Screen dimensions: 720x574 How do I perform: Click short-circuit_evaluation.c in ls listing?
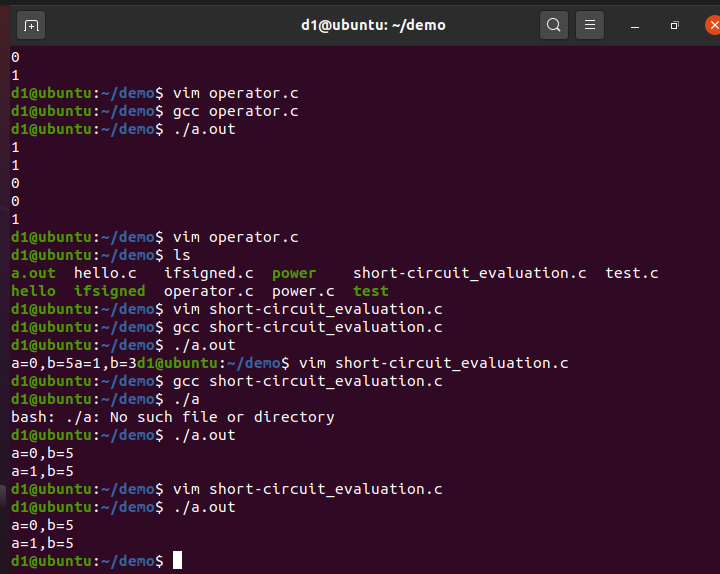(x=469, y=273)
